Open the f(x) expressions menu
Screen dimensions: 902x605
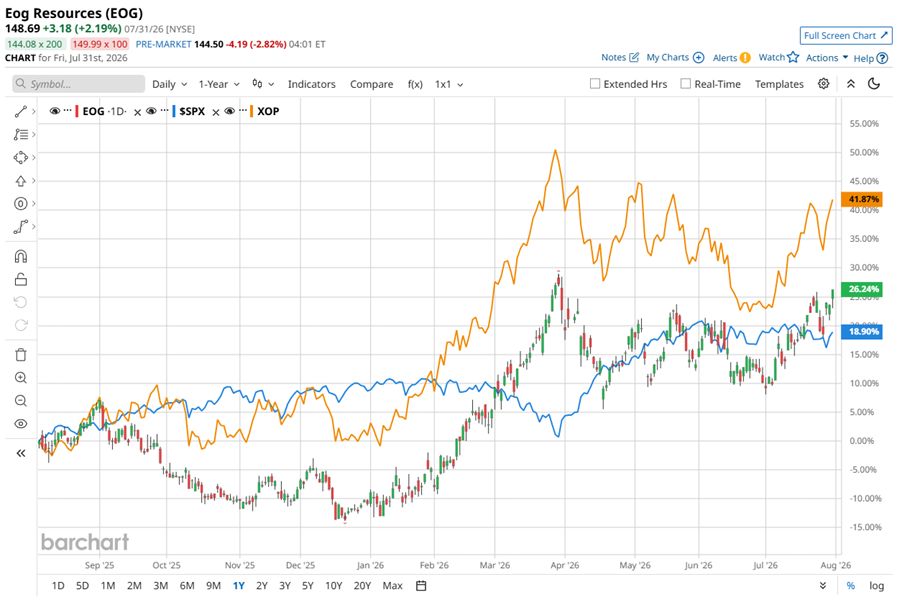pyautogui.click(x=415, y=84)
